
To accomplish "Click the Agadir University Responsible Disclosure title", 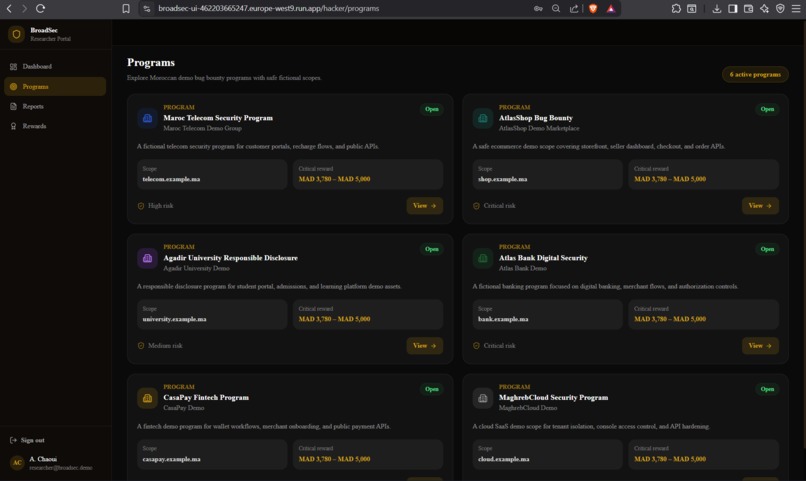I will point(230,257).
